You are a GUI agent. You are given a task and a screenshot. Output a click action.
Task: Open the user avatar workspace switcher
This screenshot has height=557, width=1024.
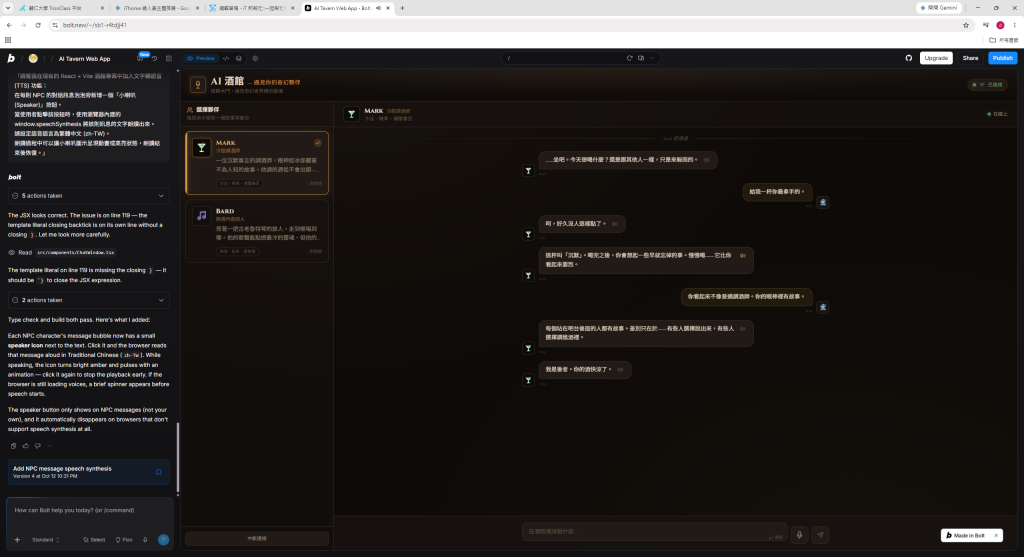pyautogui.click(x=33, y=58)
